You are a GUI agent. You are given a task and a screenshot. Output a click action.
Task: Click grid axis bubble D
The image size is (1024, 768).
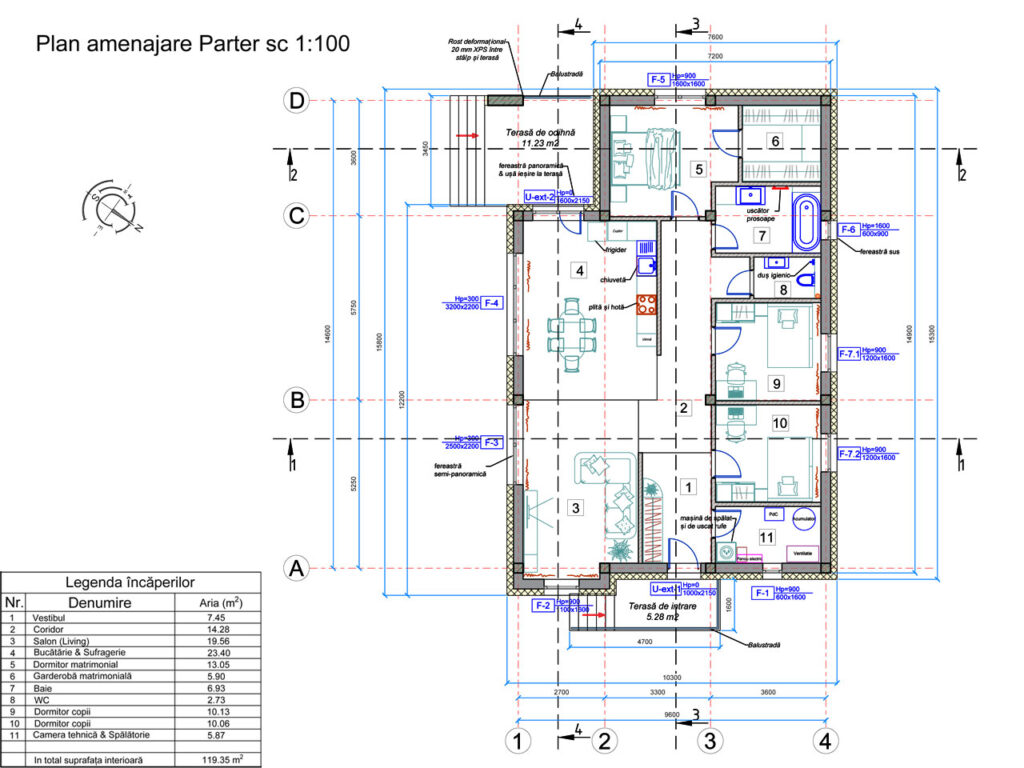(296, 101)
